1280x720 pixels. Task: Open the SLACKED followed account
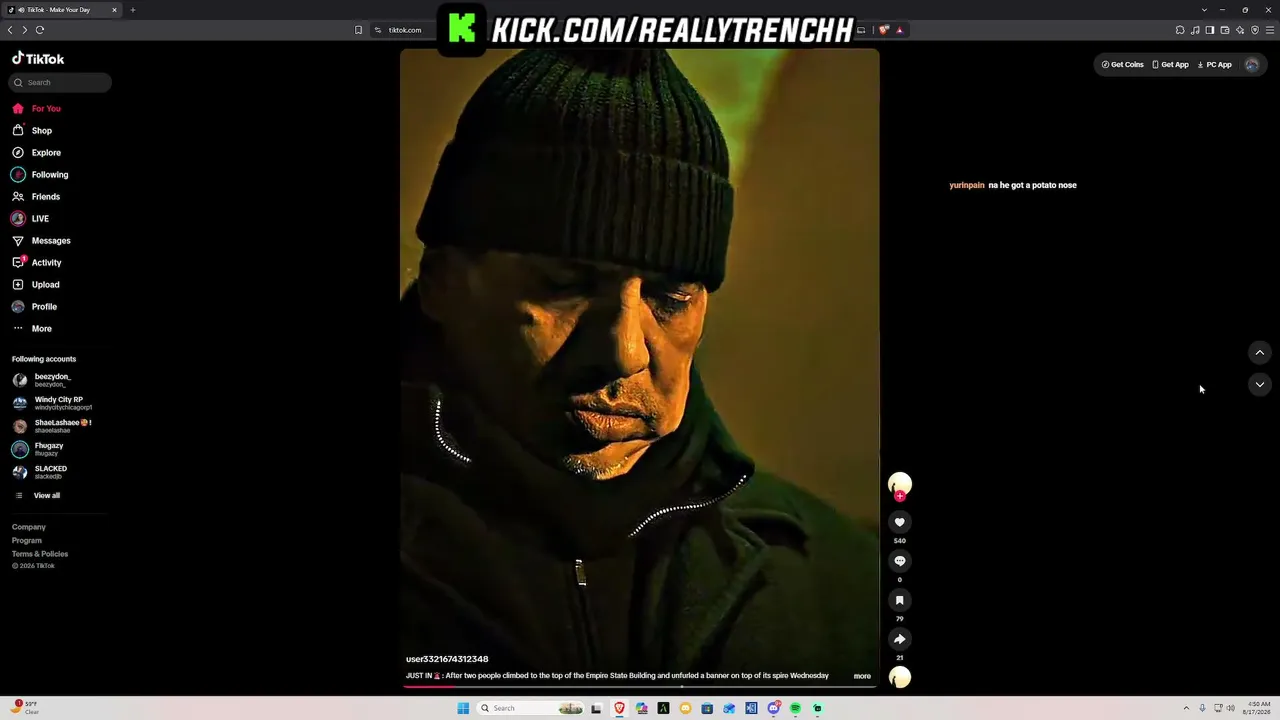coord(40,472)
